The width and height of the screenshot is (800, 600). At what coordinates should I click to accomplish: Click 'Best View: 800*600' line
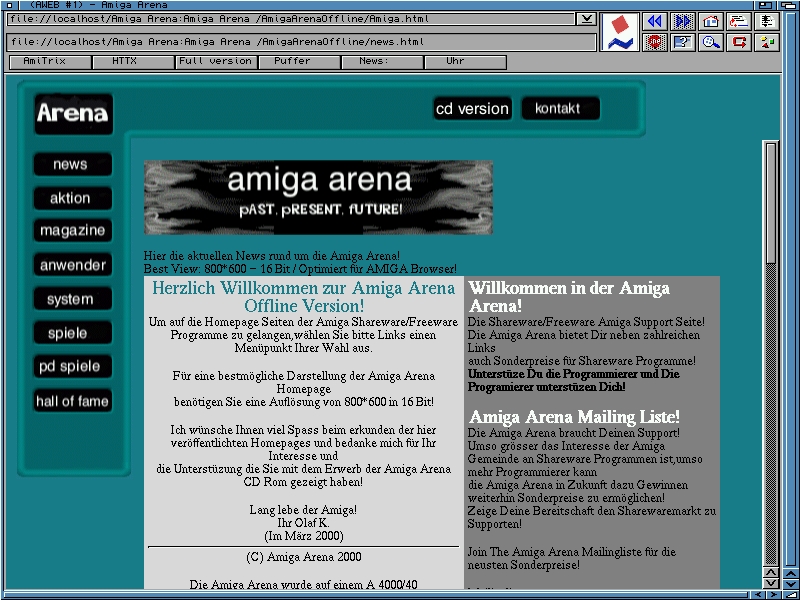point(300,269)
